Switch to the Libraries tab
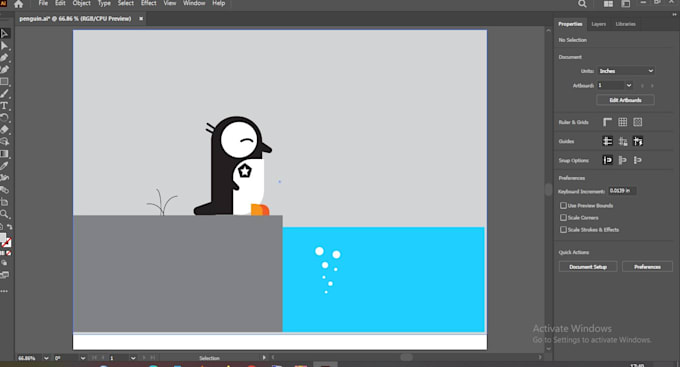This screenshot has width=680, height=367. pyautogui.click(x=625, y=24)
